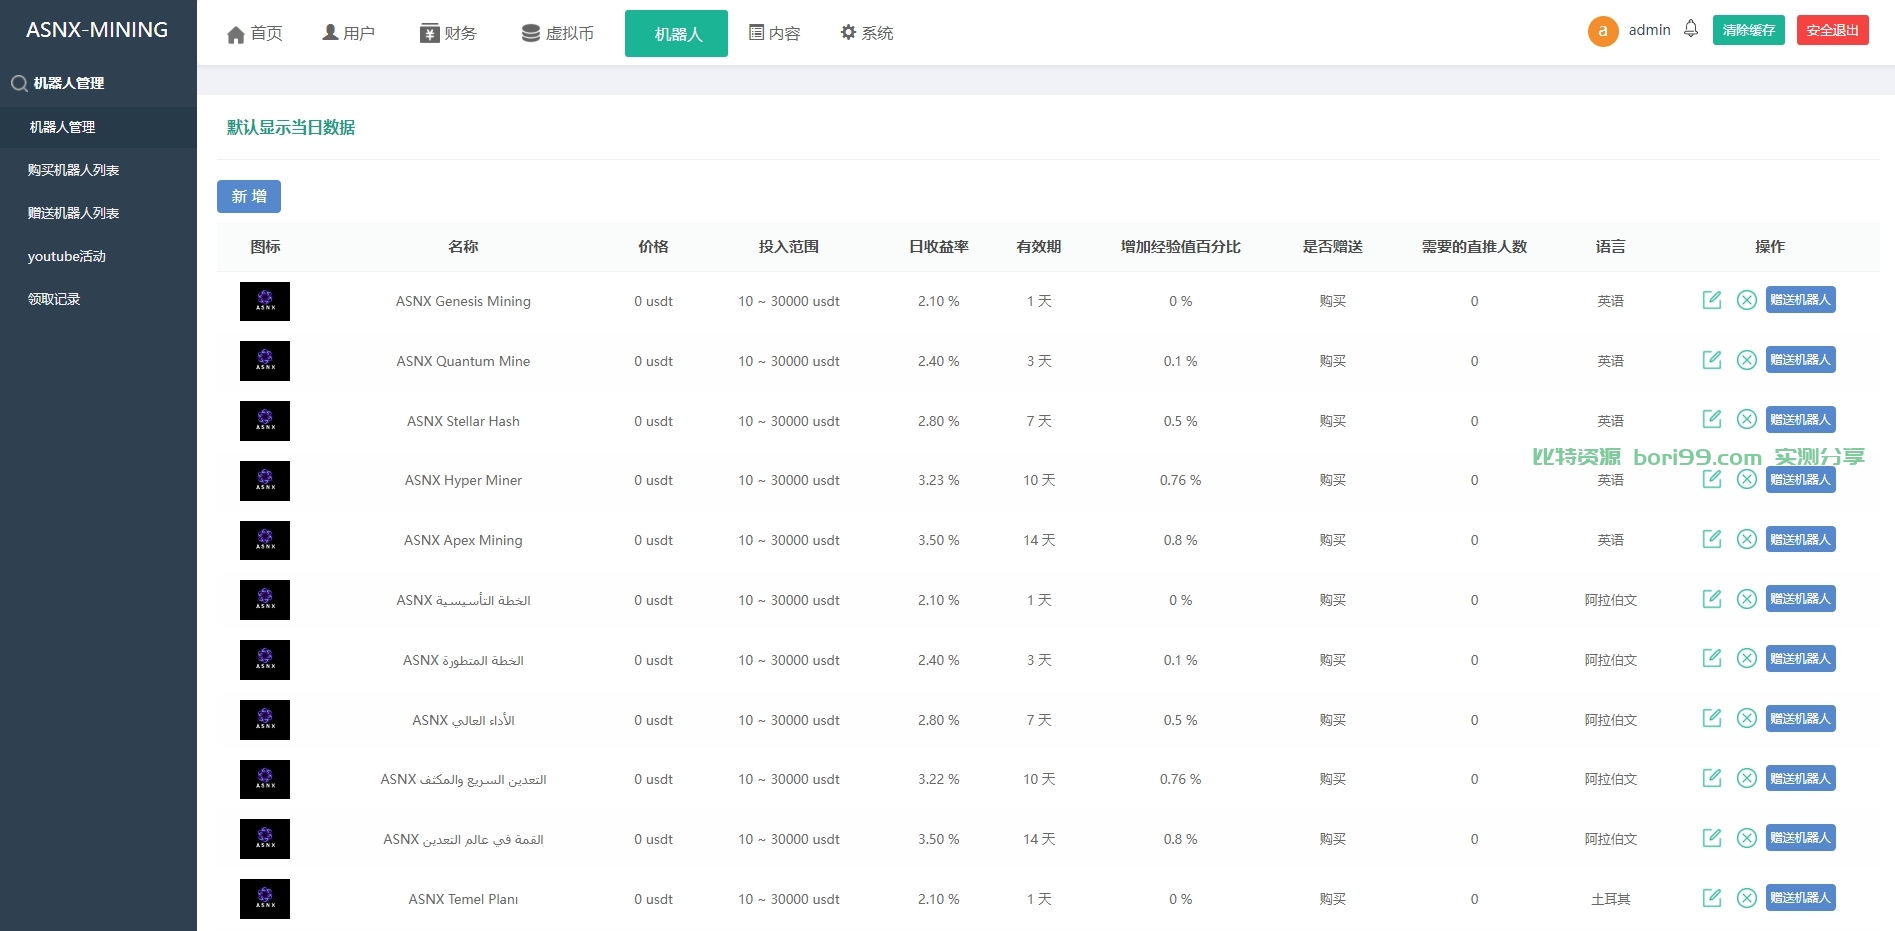Click the 有效期 column header
Viewport: 1895px width, 931px height.
click(x=1038, y=246)
